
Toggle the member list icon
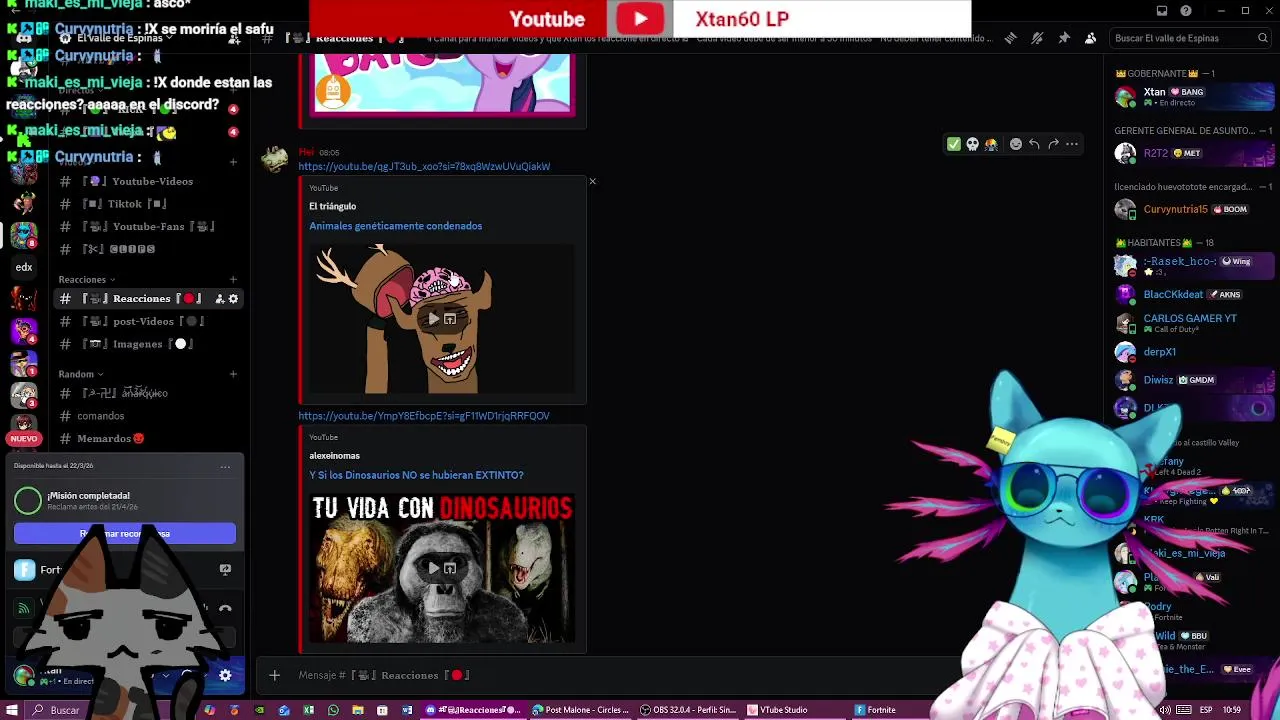[x=1090, y=38]
